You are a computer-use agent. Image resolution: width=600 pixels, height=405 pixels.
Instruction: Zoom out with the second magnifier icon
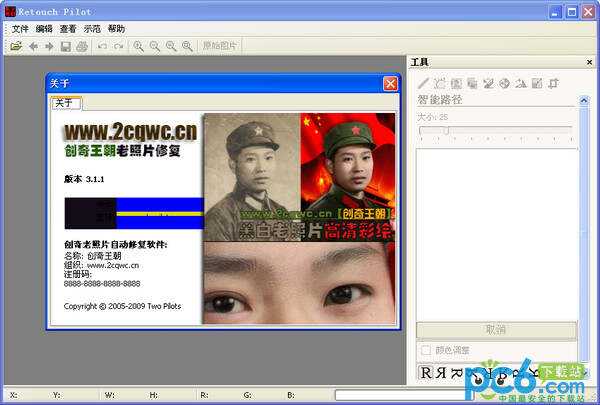click(x=155, y=46)
